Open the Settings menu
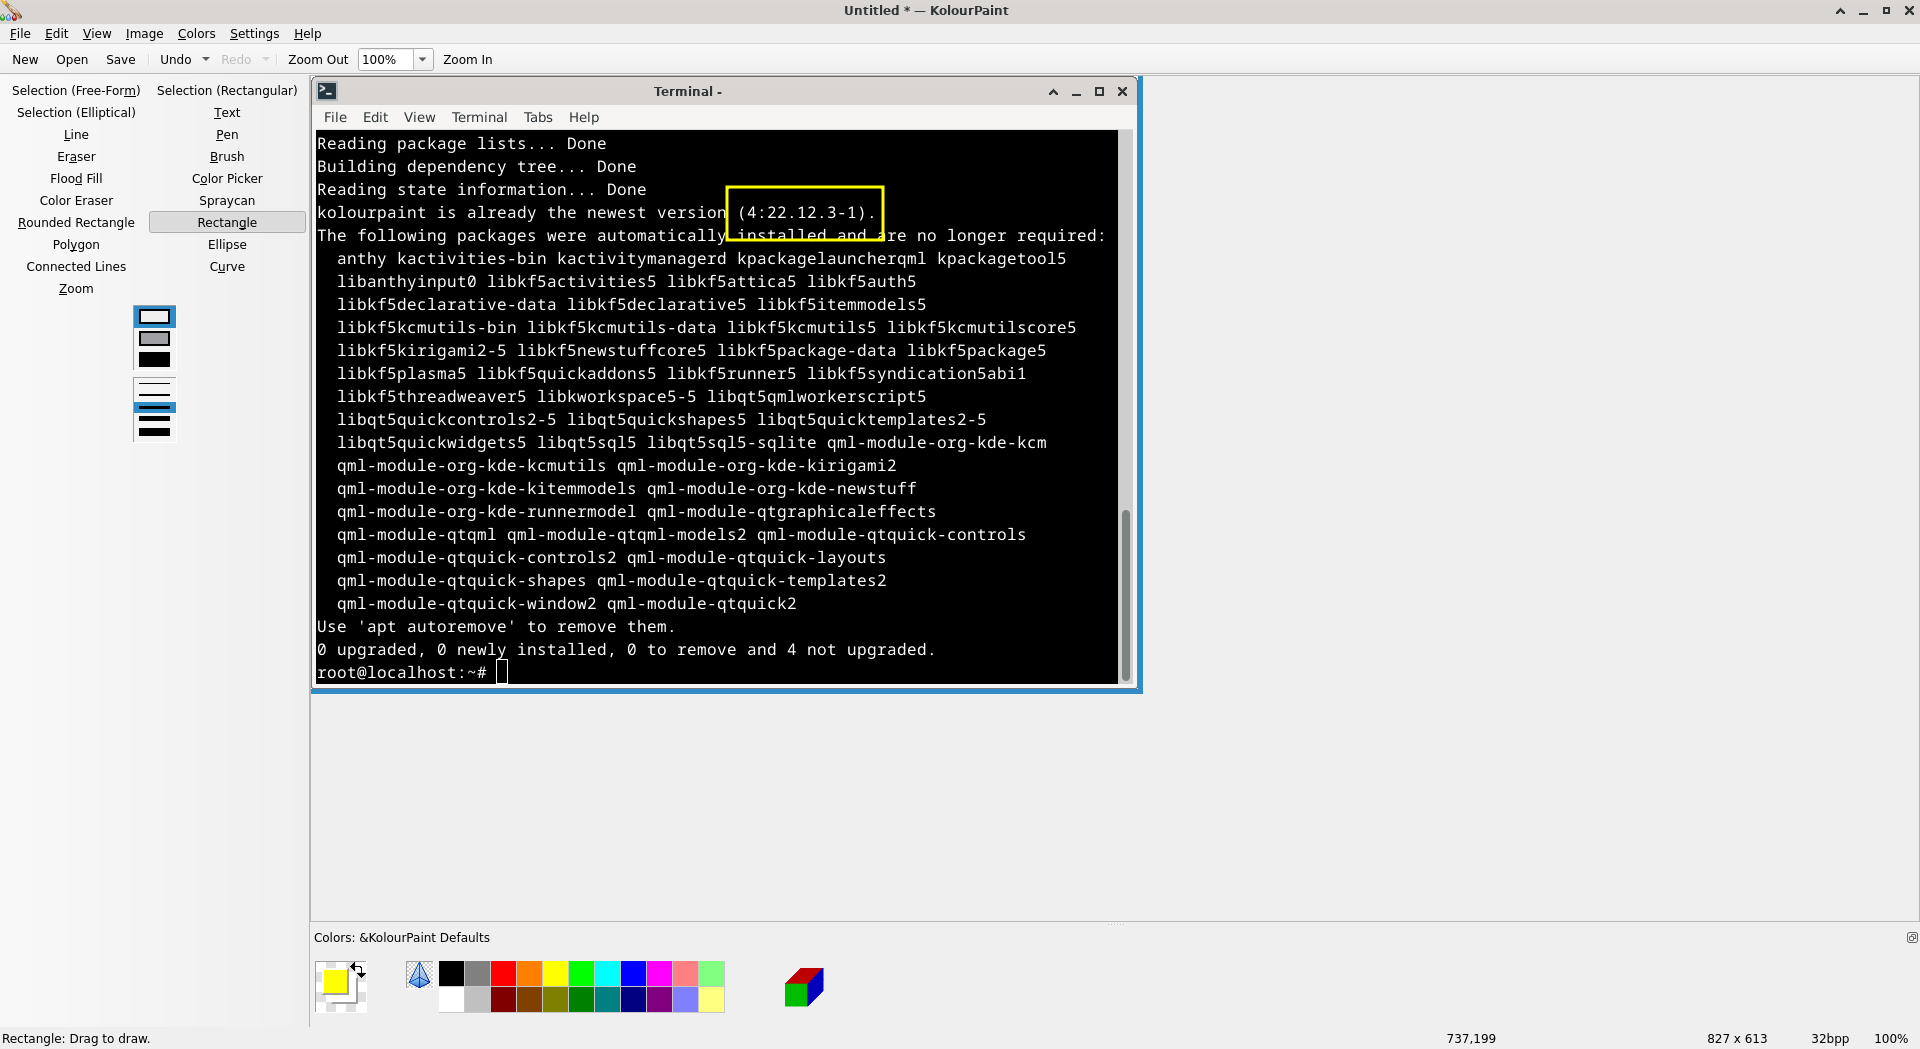 pyautogui.click(x=254, y=34)
